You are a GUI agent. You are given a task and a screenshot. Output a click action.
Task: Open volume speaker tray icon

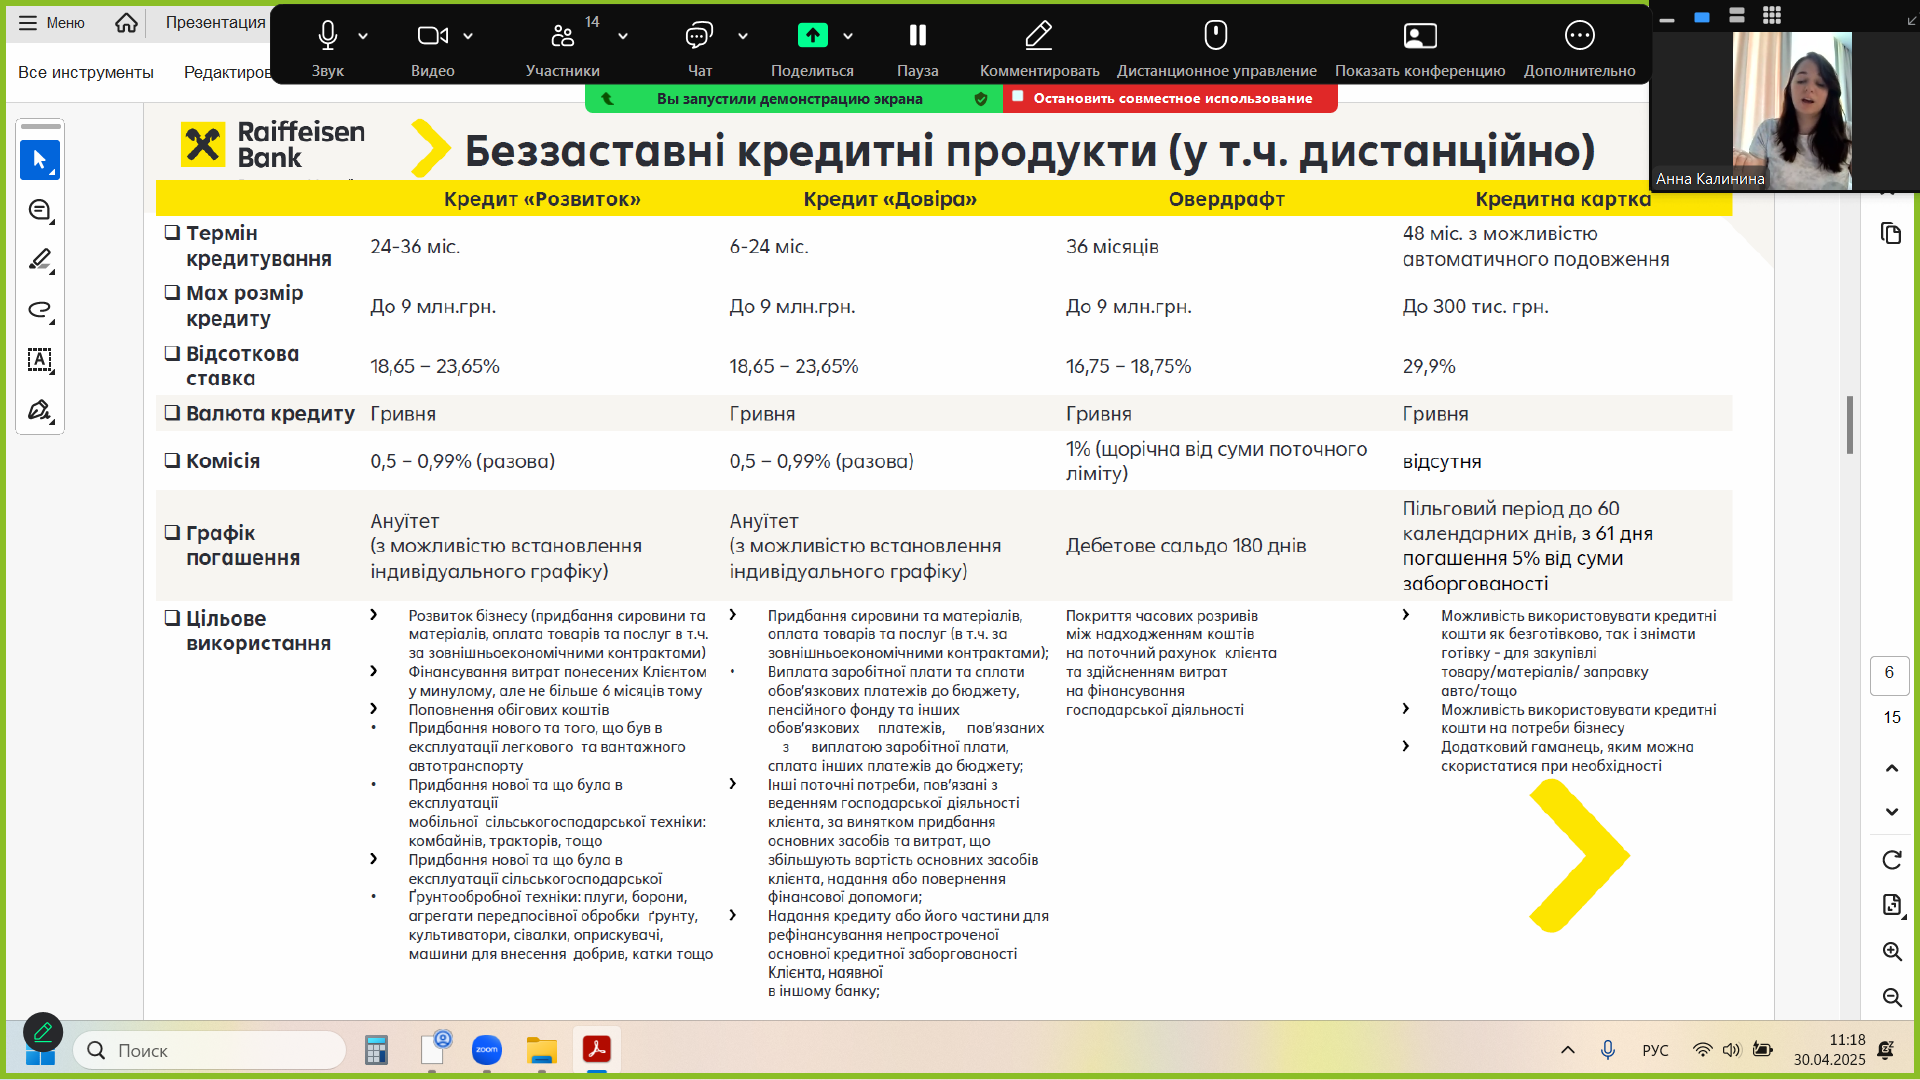(x=1732, y=1050)
